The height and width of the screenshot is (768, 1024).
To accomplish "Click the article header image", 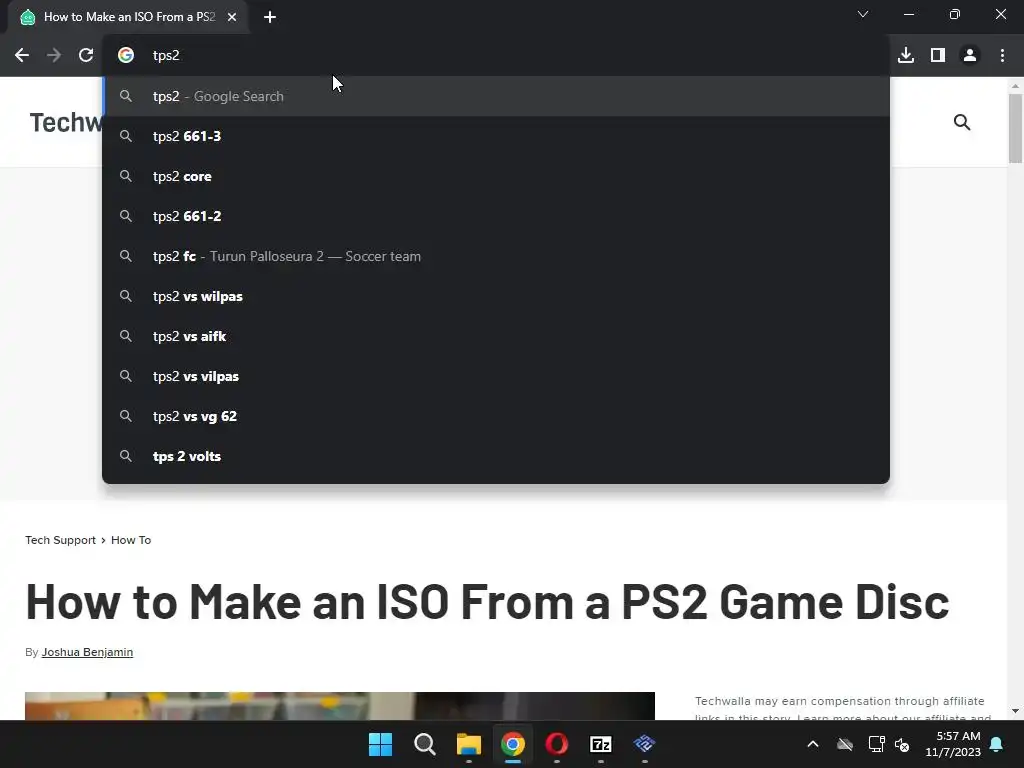I will (x=340, y=706).
